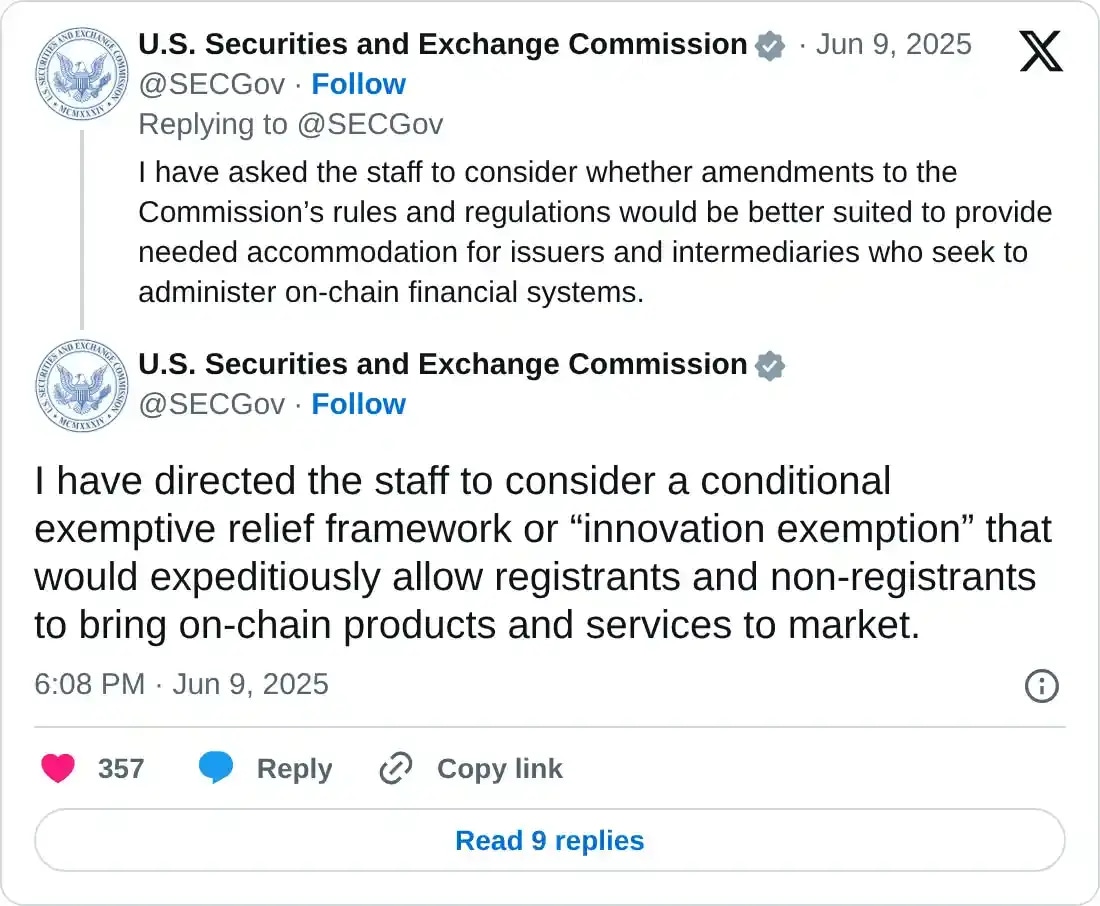Click the heart like icon

pos(58,768)
